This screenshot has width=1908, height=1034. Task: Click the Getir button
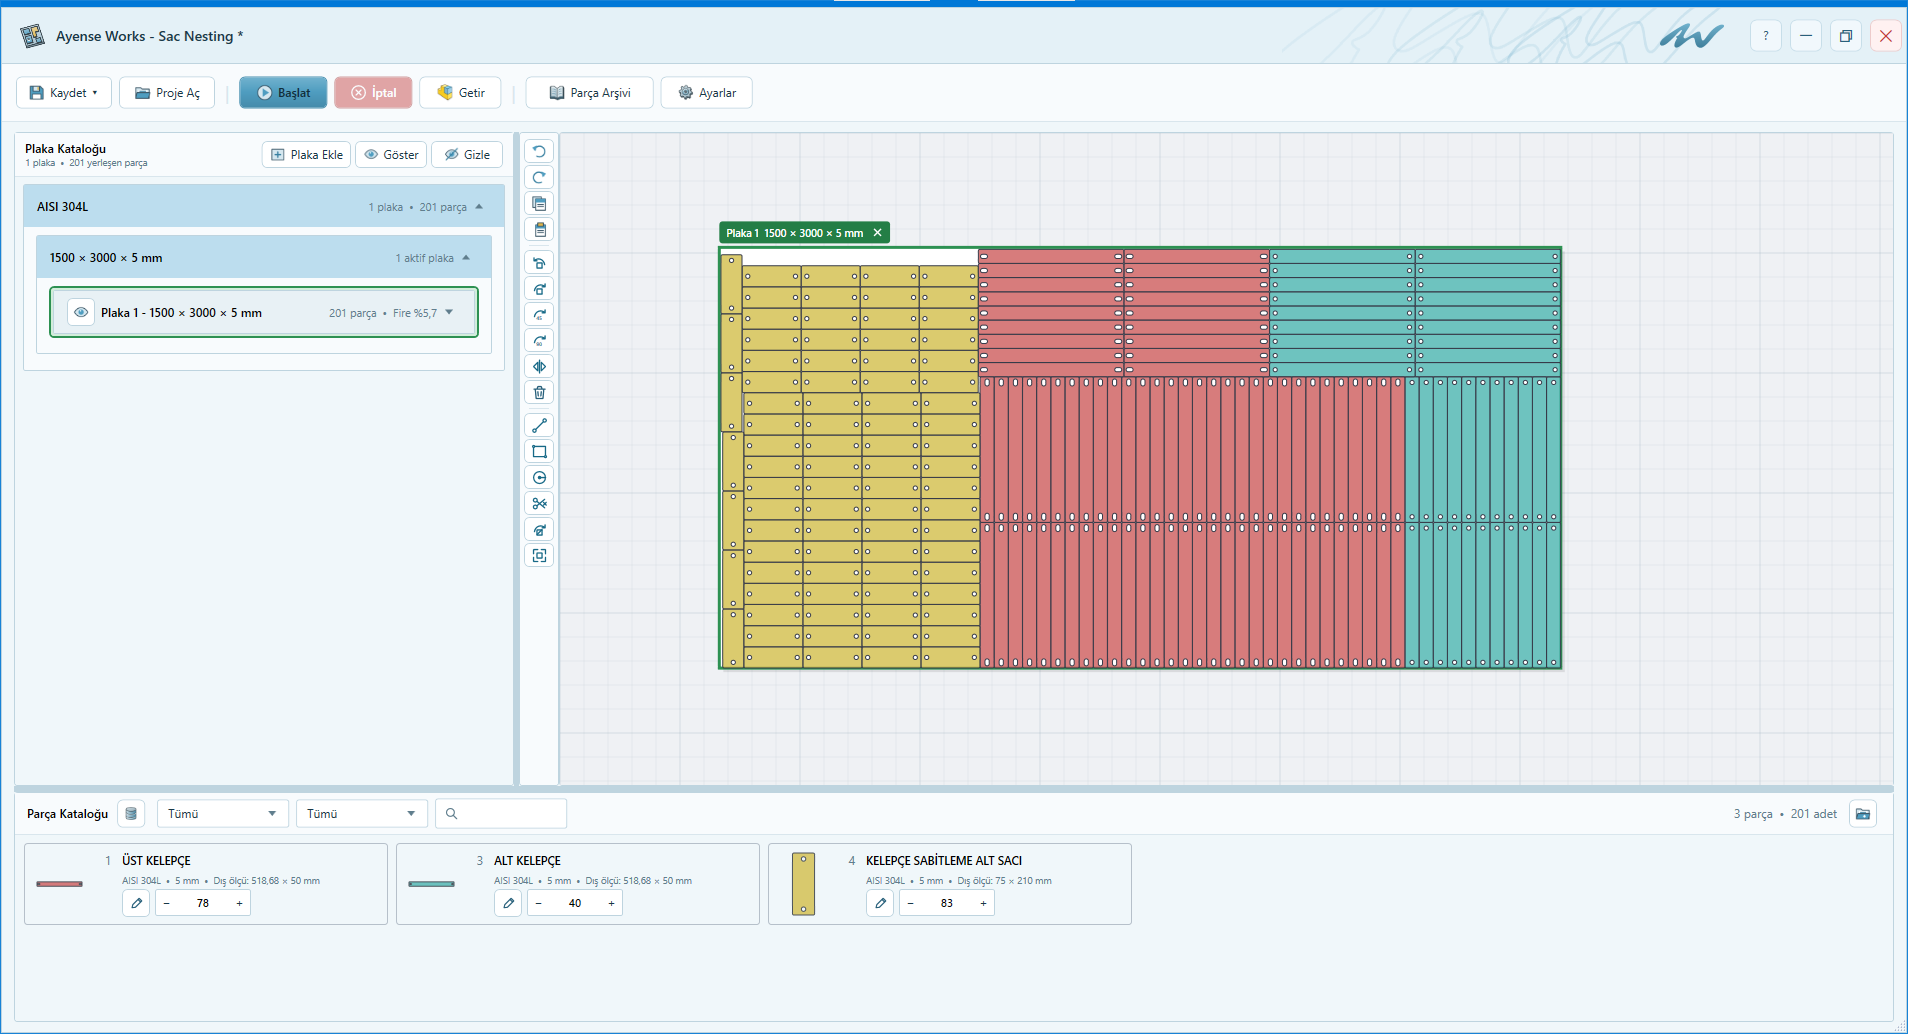tap(460, 93)
